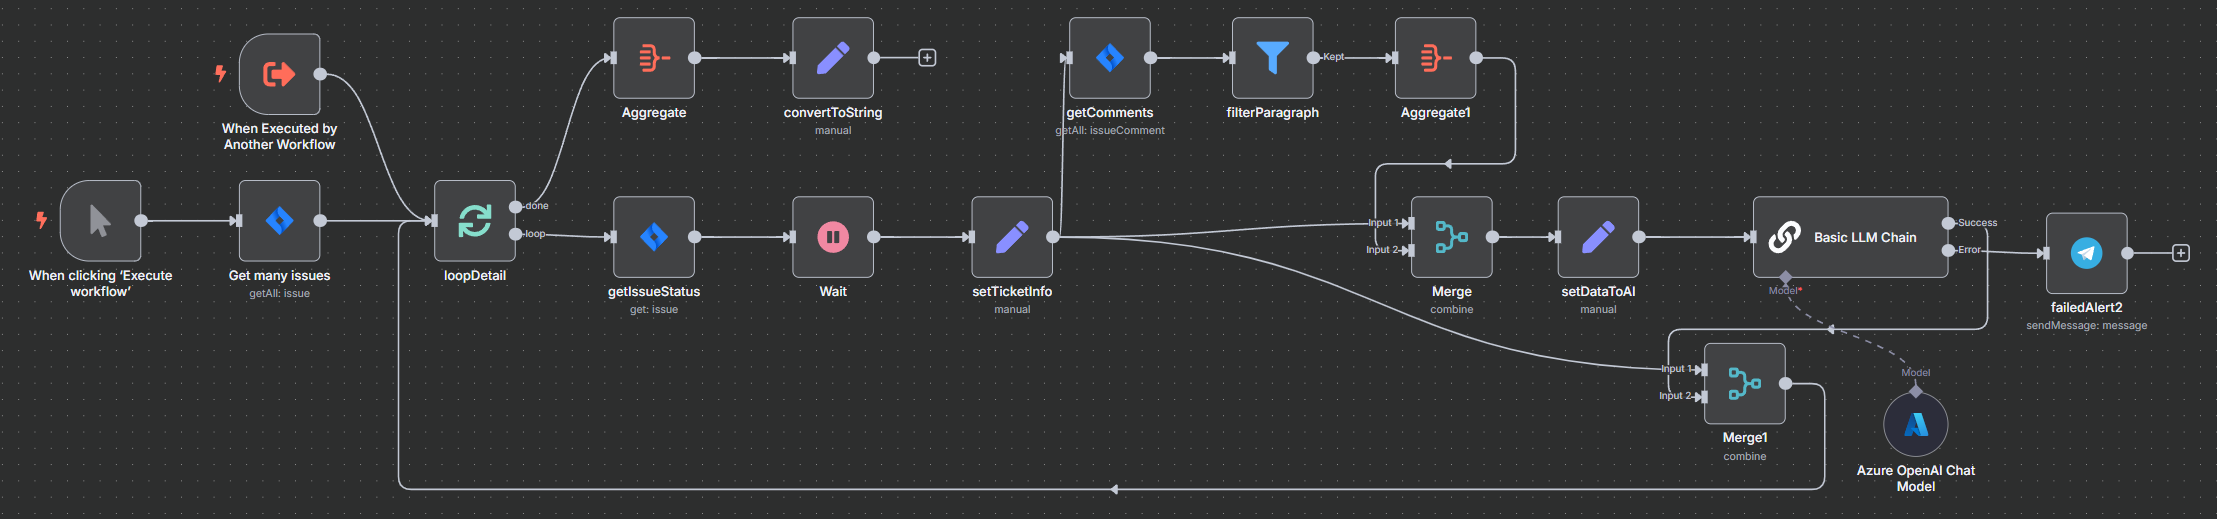Viewport: 2217px width, 519px height.
Task: Click the plus button after failedAlert2
Action: (2181, 253)
